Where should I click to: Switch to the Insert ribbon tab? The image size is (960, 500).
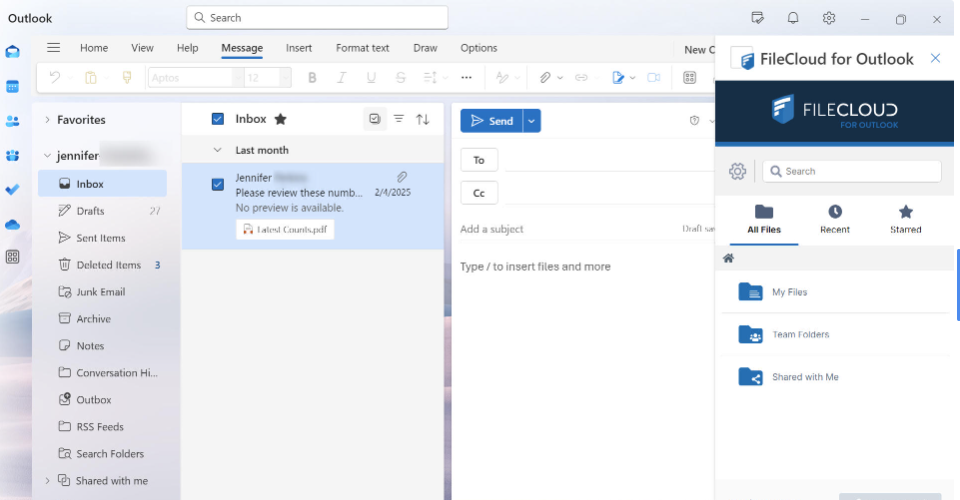tap(299, 48)
